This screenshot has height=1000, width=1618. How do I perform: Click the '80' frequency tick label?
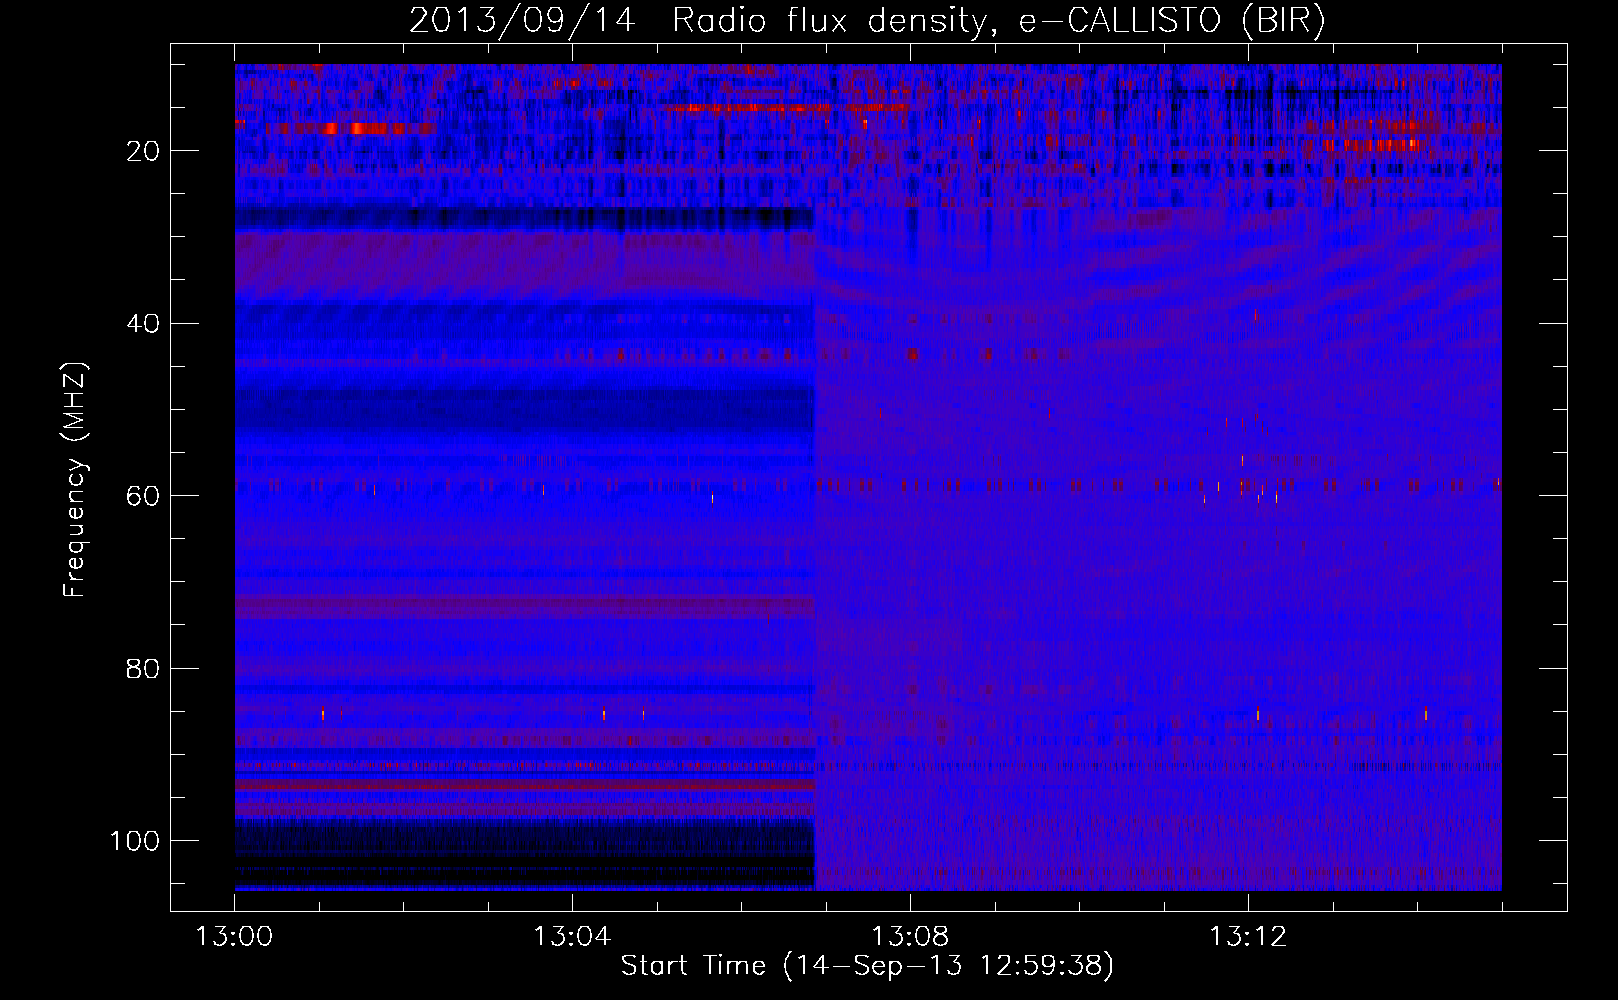143,669
